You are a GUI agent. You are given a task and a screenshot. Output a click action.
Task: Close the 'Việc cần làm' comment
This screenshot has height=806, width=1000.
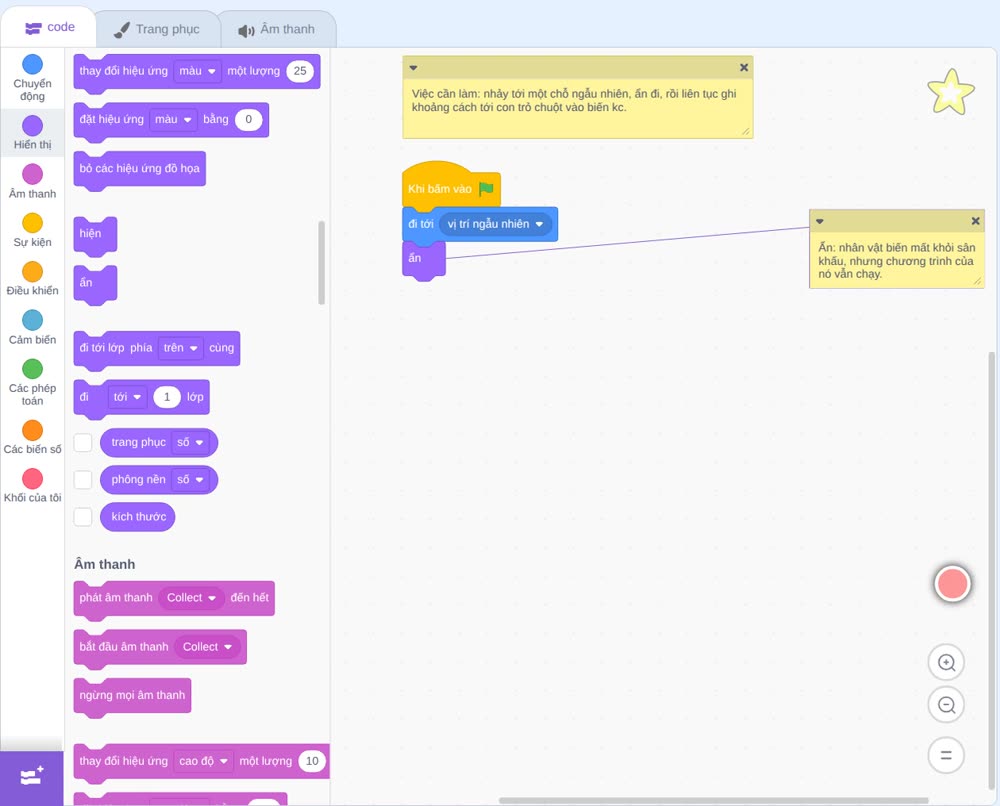coord(744,68)
